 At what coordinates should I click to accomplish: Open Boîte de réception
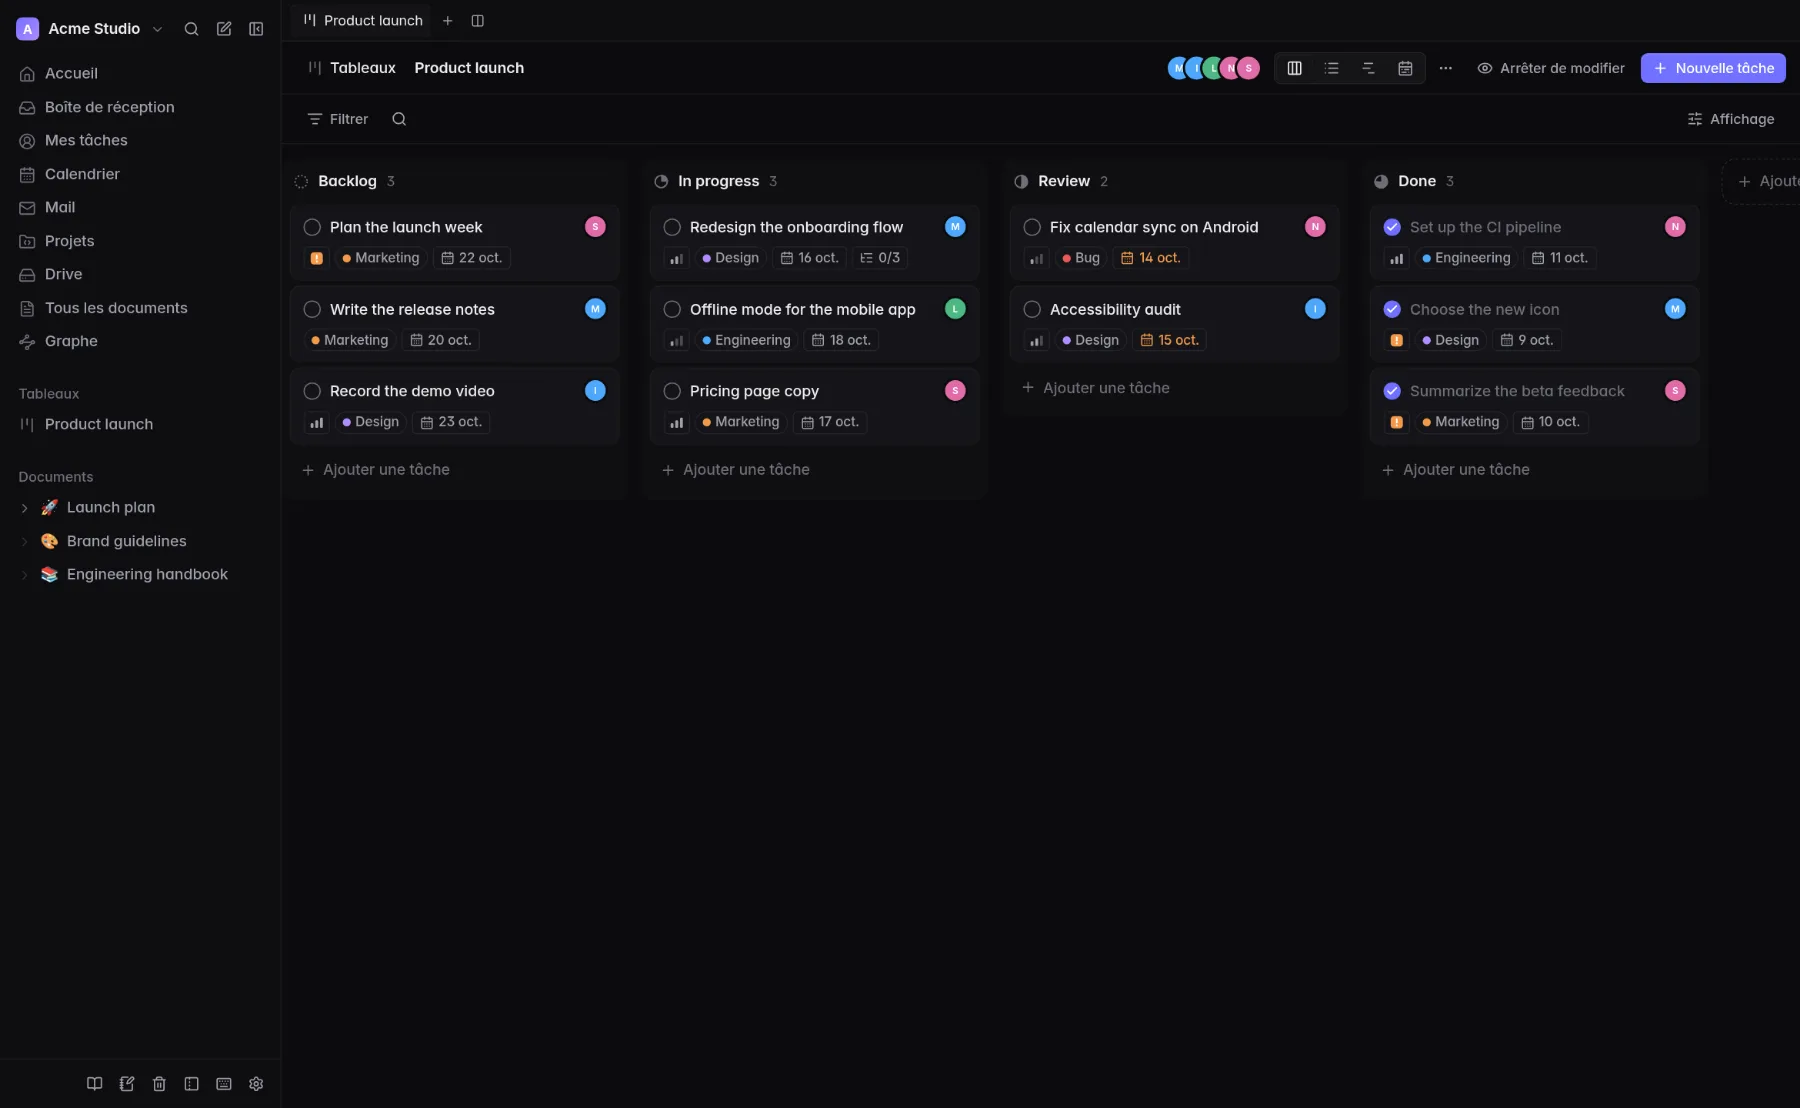[x=140, y=107]
